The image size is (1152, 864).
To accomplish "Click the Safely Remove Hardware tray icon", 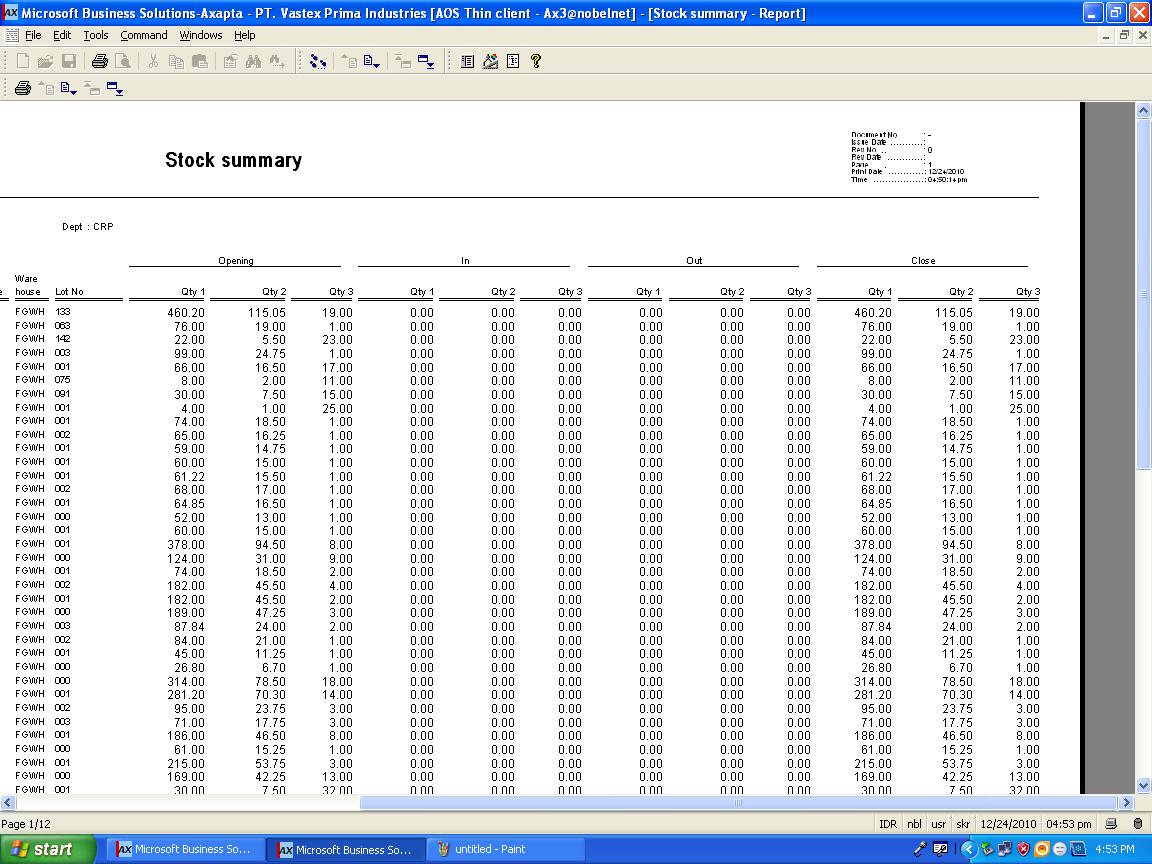I will tap(987, 849).
